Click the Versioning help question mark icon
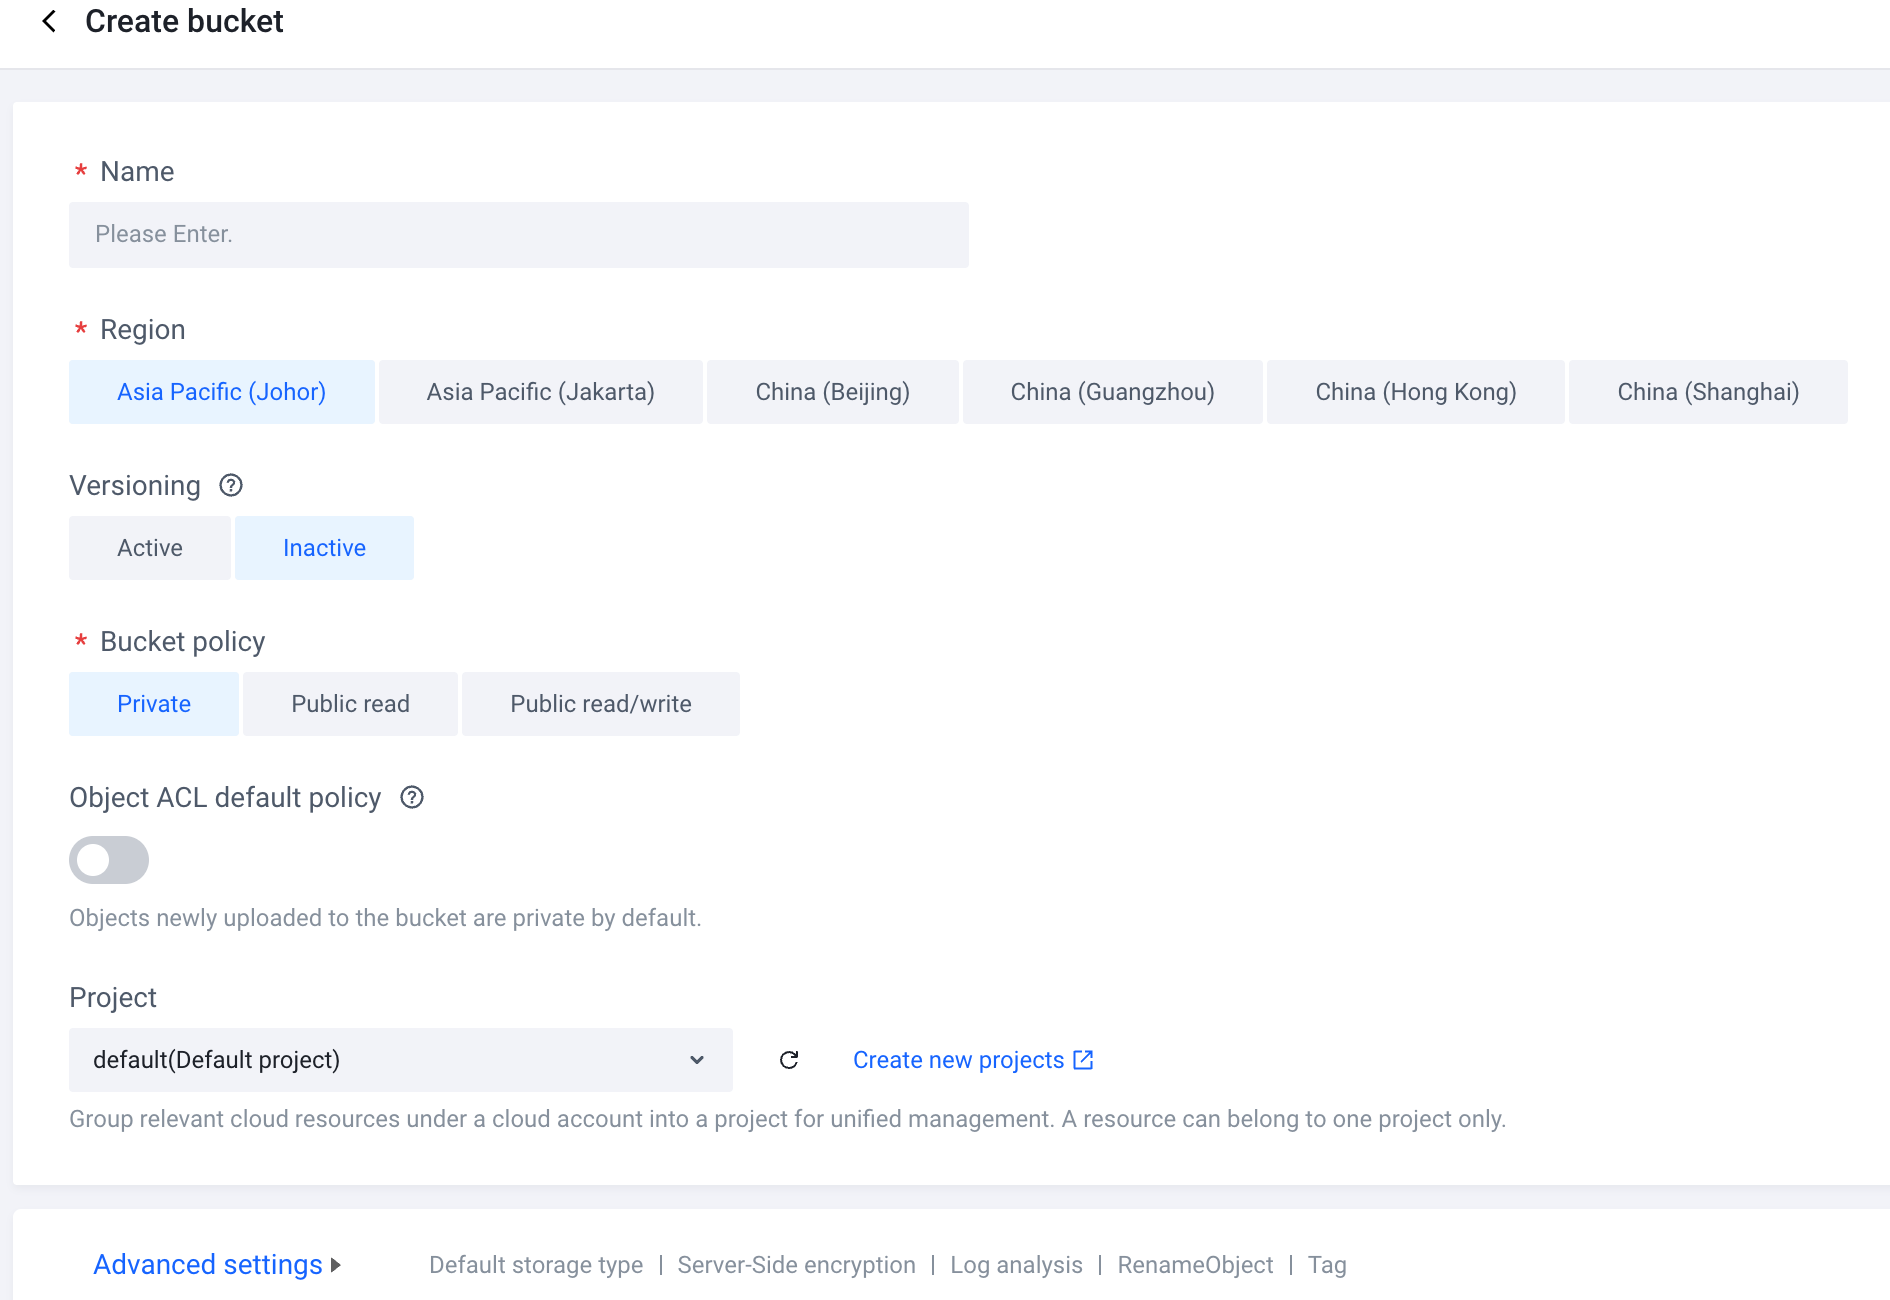Viewport: 1890px width, 1300px height. [231, 486]
